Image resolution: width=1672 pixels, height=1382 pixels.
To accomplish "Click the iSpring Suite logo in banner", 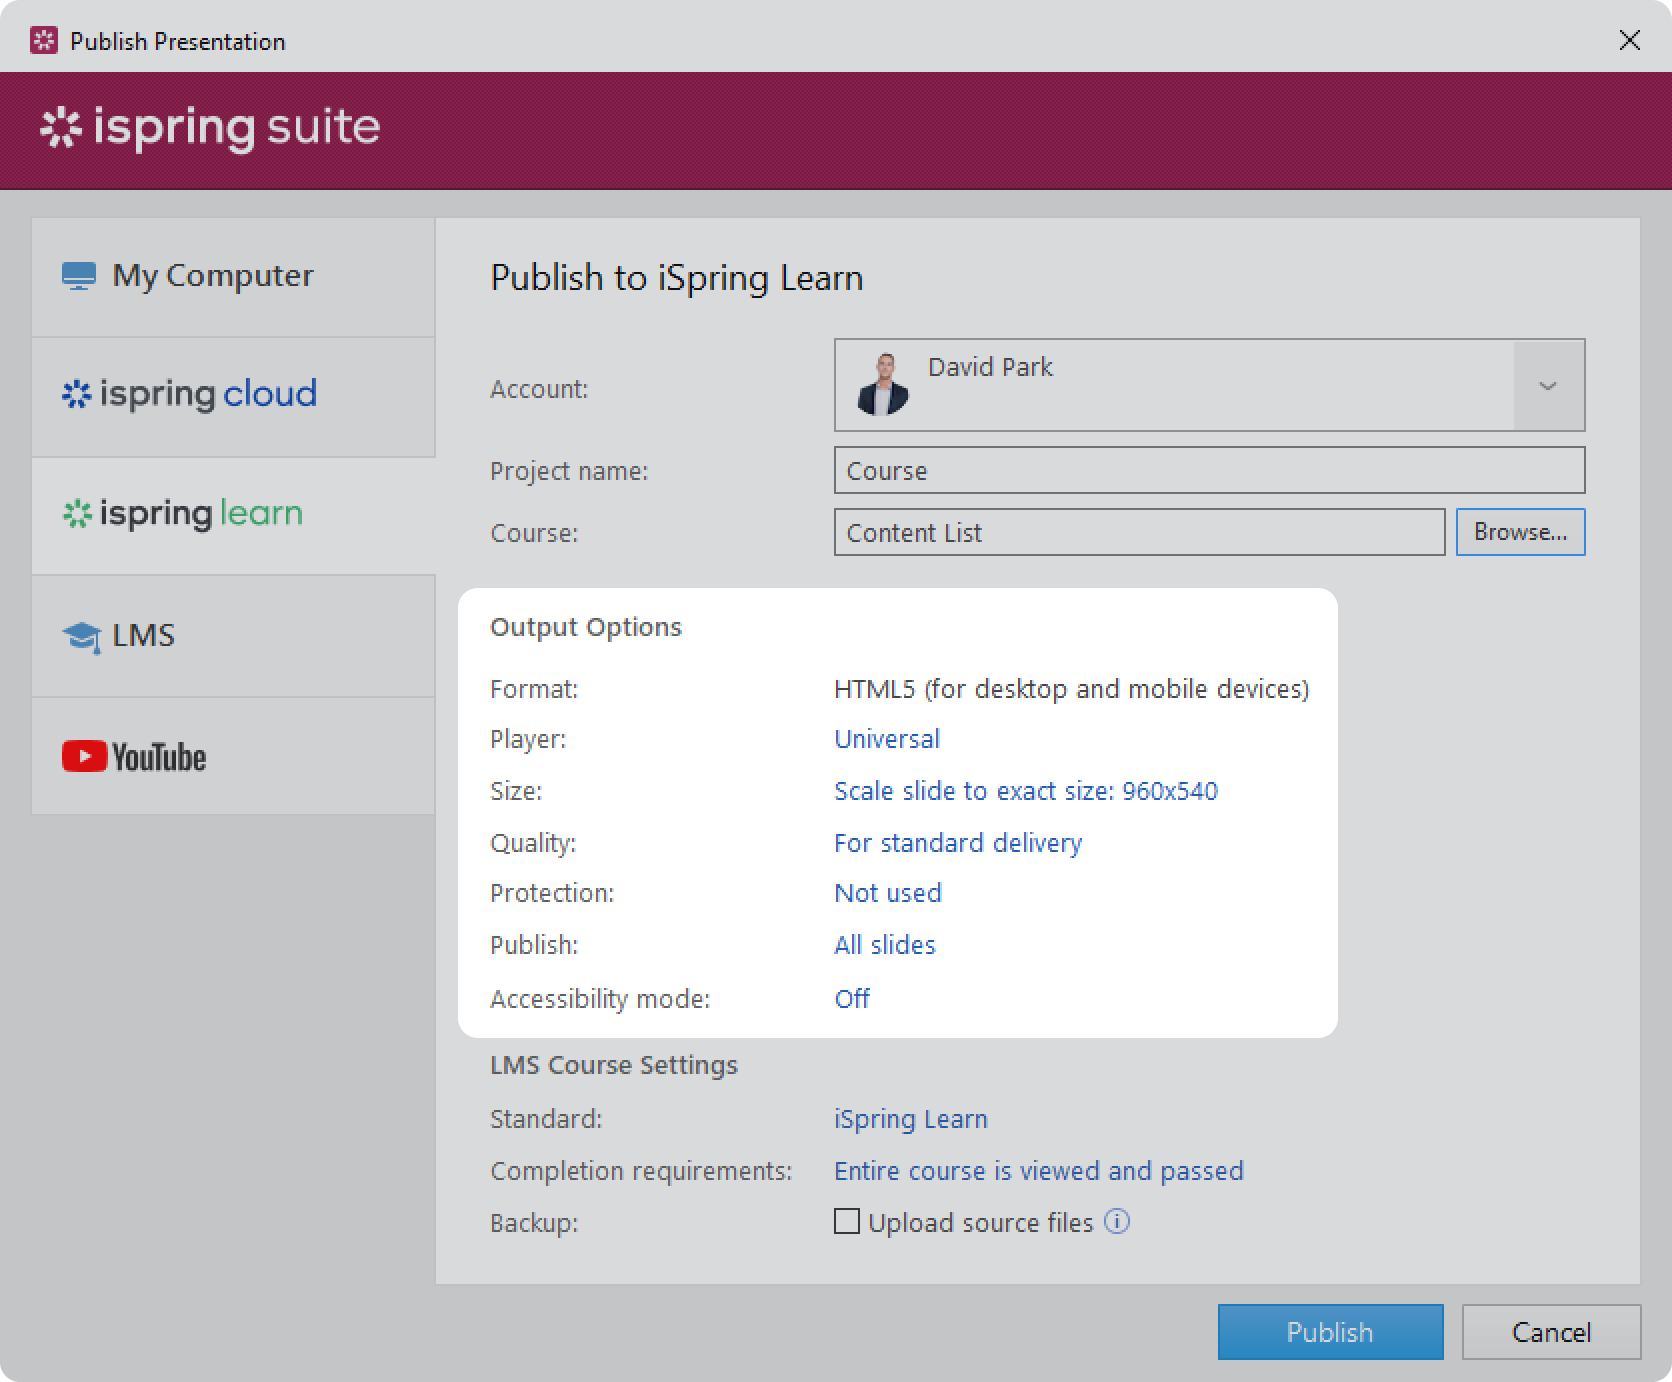I will click(210, 128).
